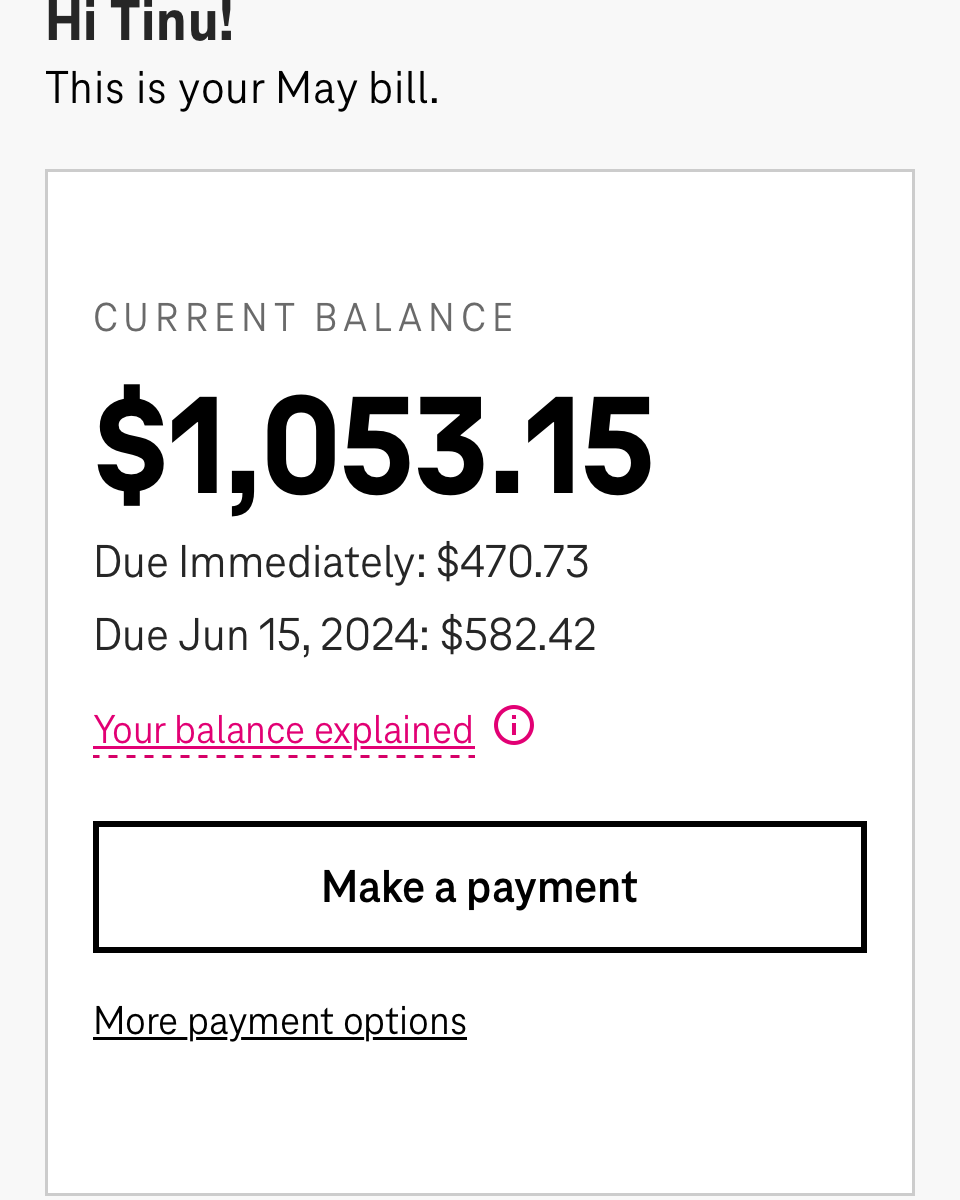Select the $470.73 amount due immediately
This screenshot has width=960, height=1200.
pos(513,562)
